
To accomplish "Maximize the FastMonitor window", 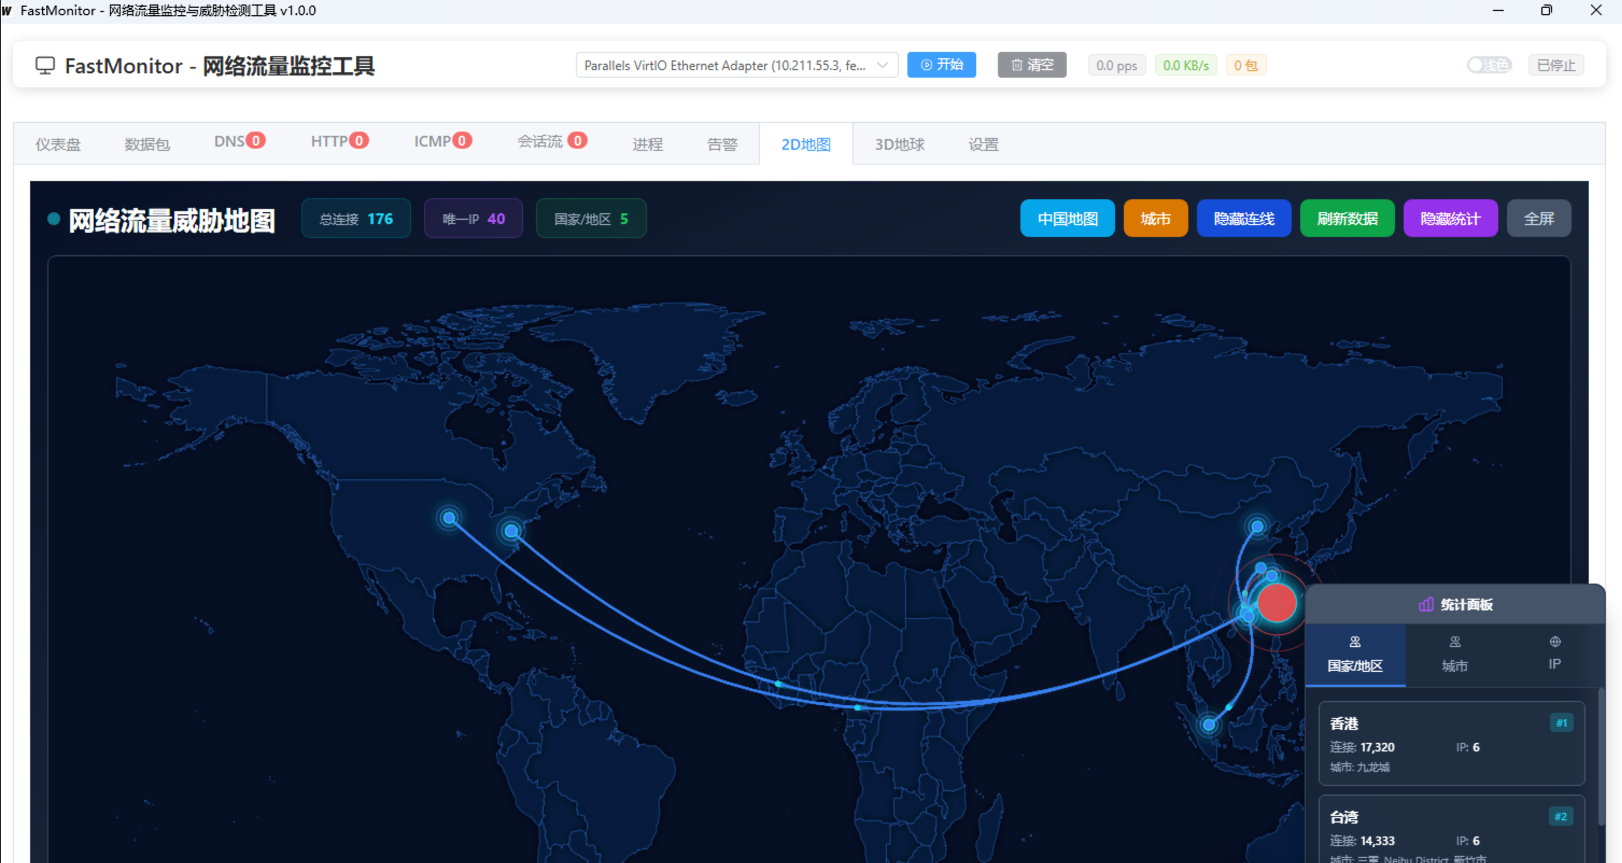I will click(1546, 10).
